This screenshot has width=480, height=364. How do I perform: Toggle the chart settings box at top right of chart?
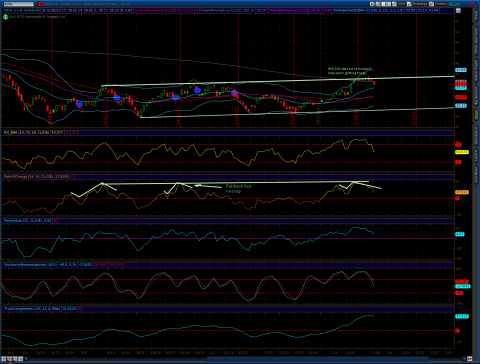point(458,11)
